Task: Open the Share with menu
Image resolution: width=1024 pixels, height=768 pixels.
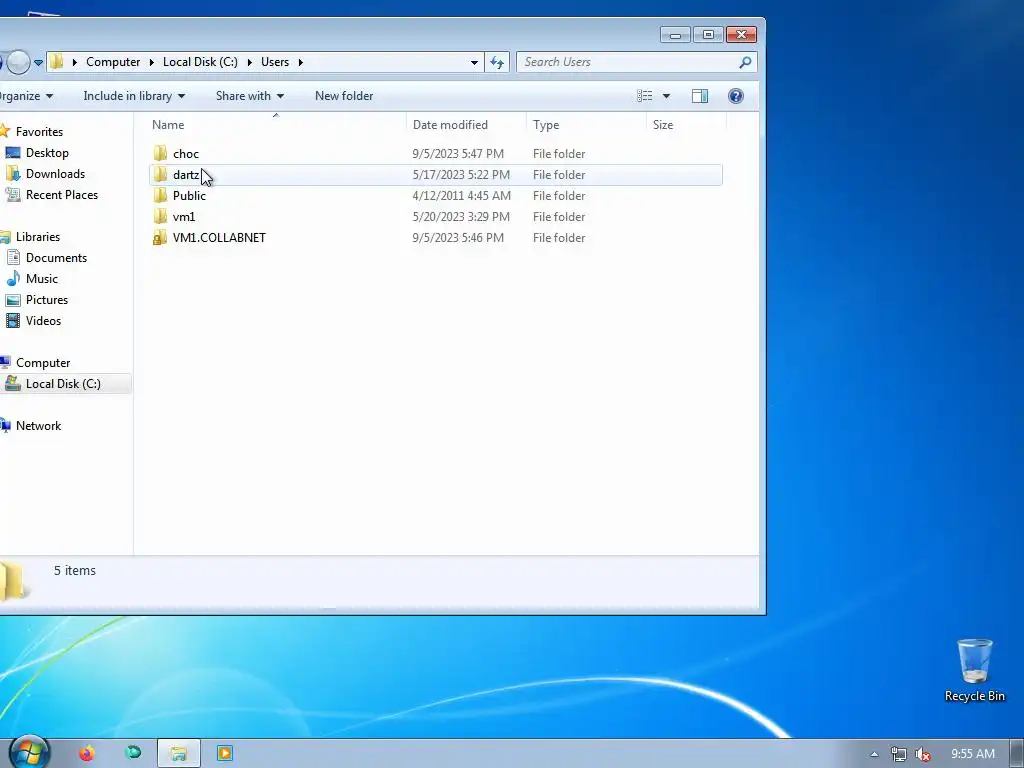Action: point(249,96)
